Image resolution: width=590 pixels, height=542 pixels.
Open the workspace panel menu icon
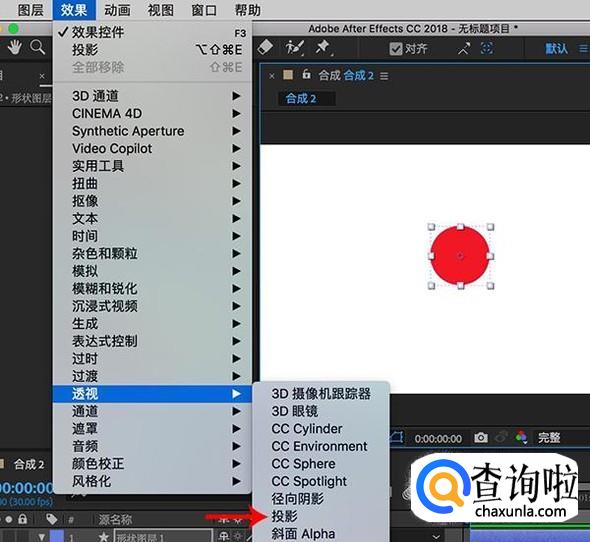[584, 49]
